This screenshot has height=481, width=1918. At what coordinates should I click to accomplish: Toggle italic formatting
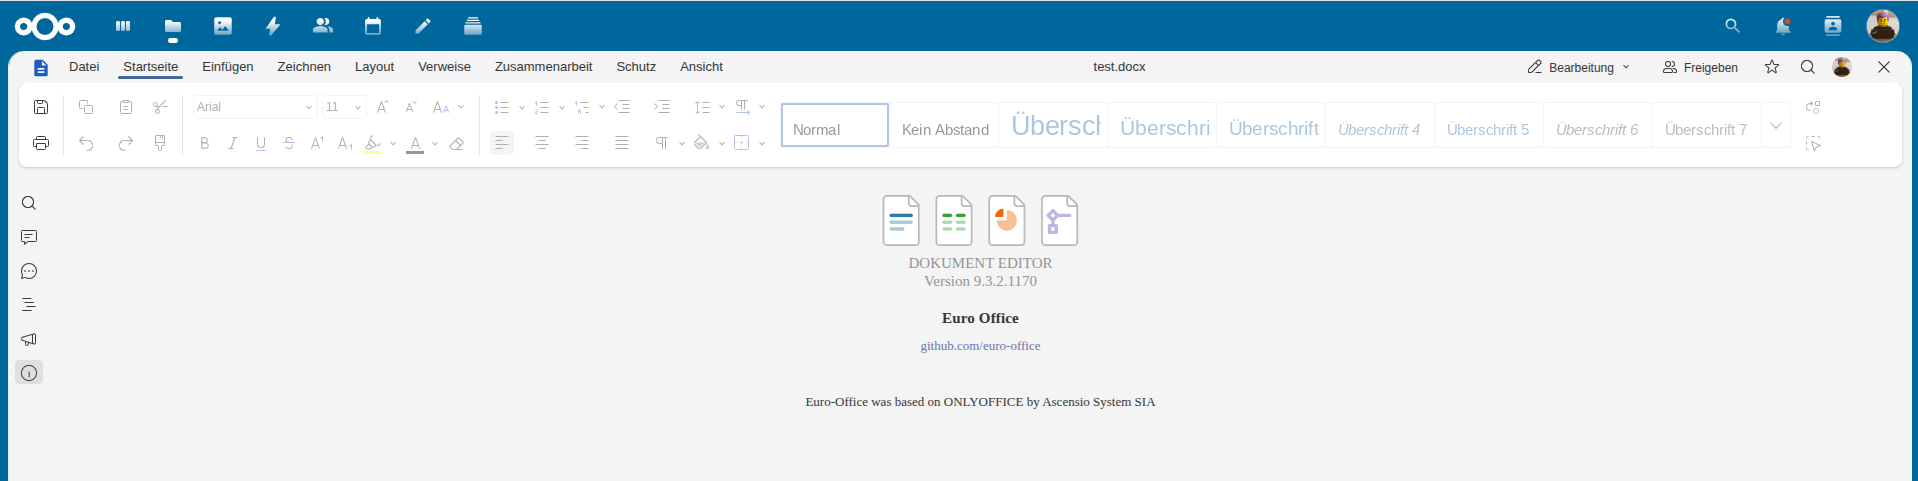click(233, 143)
